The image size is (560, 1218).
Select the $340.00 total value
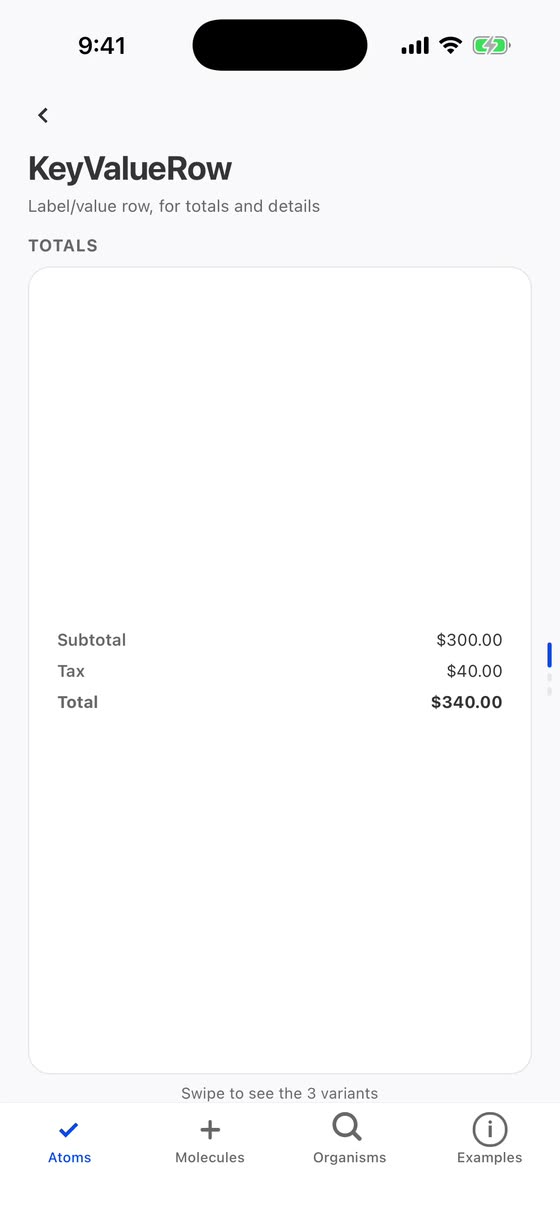click(467, 702)
